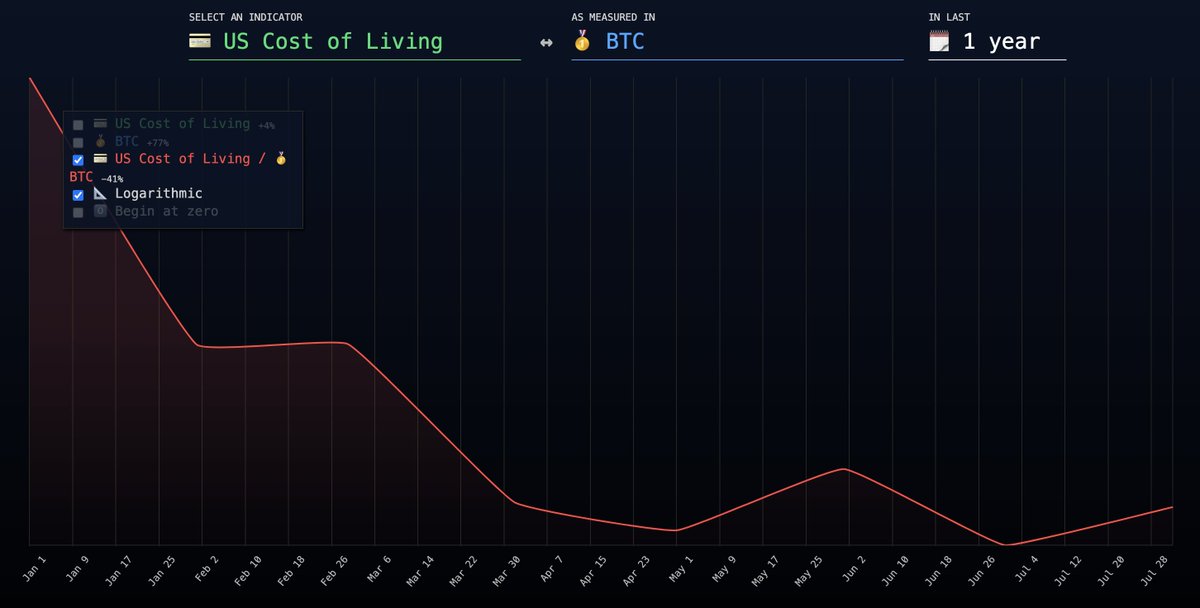The width and height of the screenshot is (1200, 608).
Task: Click the chart line lowest point near Jun 26
Action: [1008, 545]
